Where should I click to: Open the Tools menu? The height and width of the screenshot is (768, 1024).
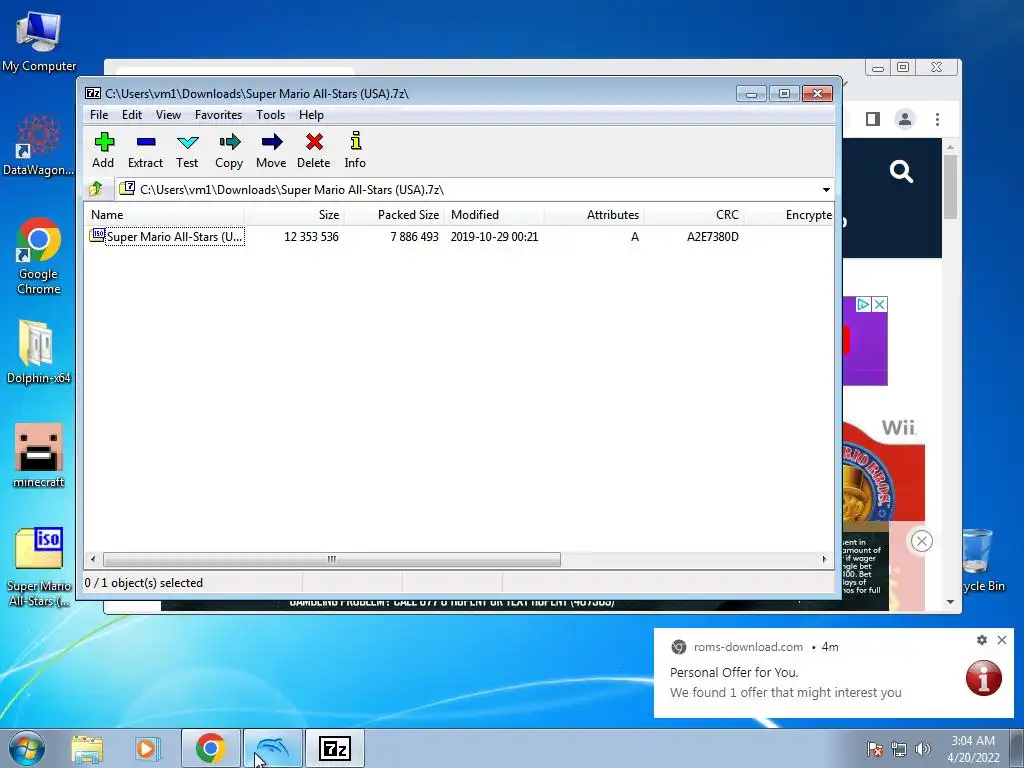pyautogui.click(x=270, y=115)
